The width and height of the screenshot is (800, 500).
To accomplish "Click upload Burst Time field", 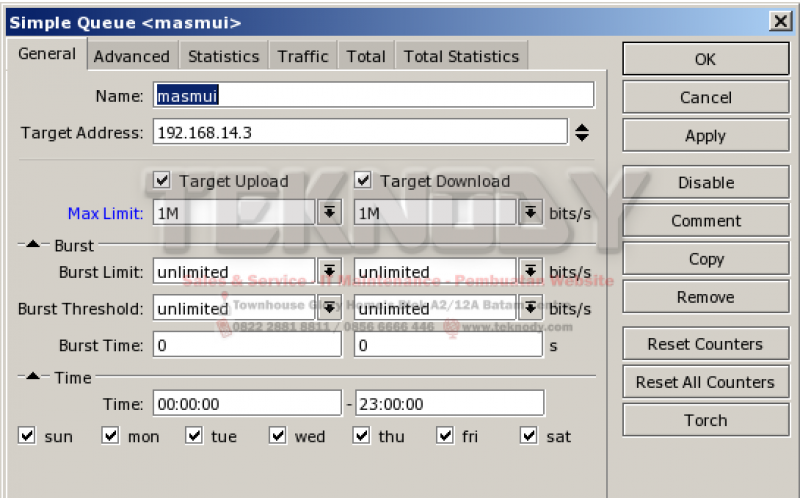I will point(247,345).
